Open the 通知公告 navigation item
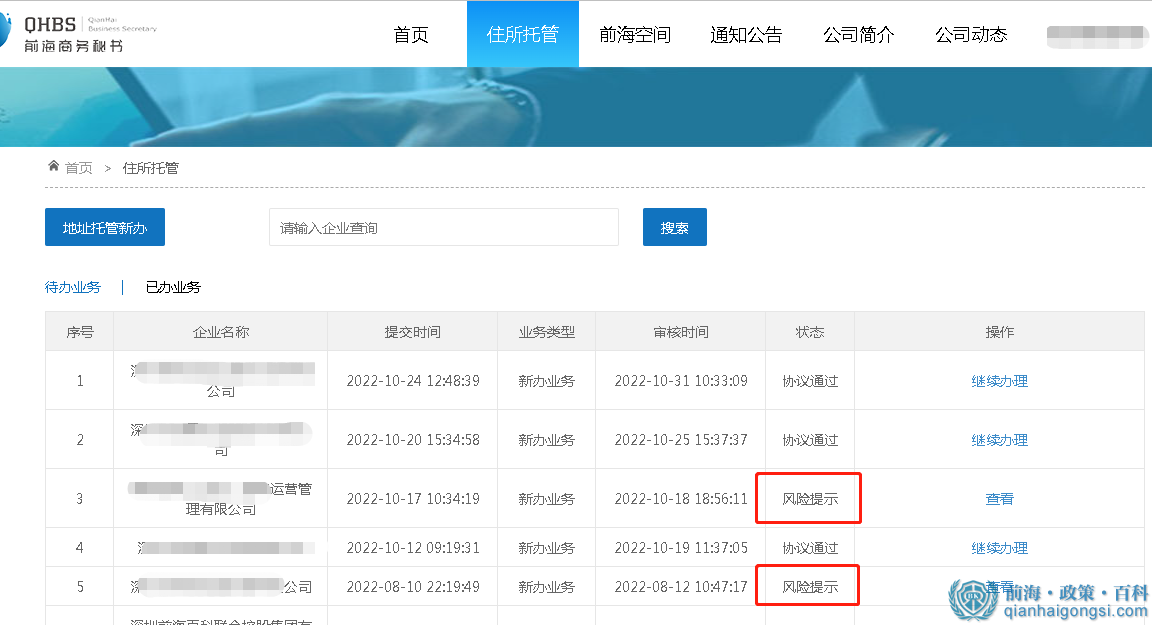 [x=746, y=33]
